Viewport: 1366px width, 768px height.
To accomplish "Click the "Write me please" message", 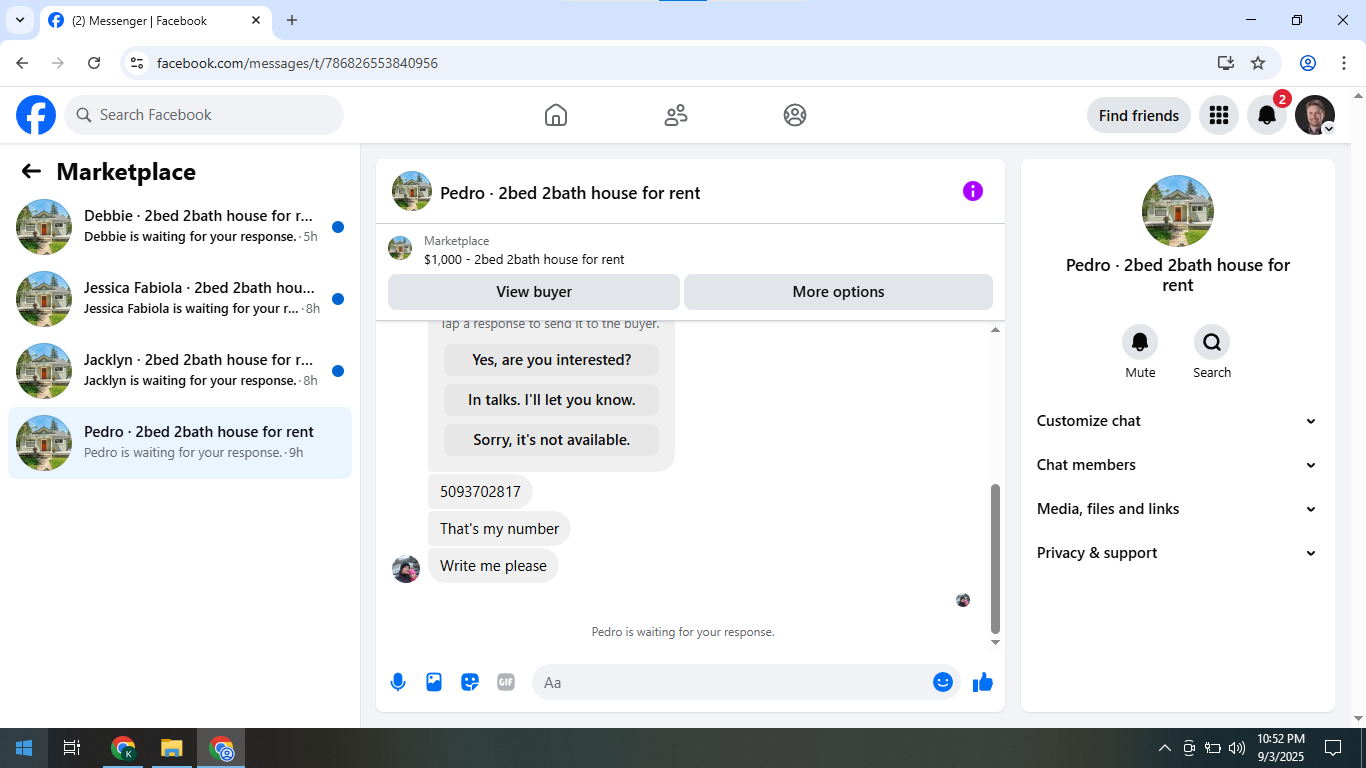I will click(x=493, y=566).
